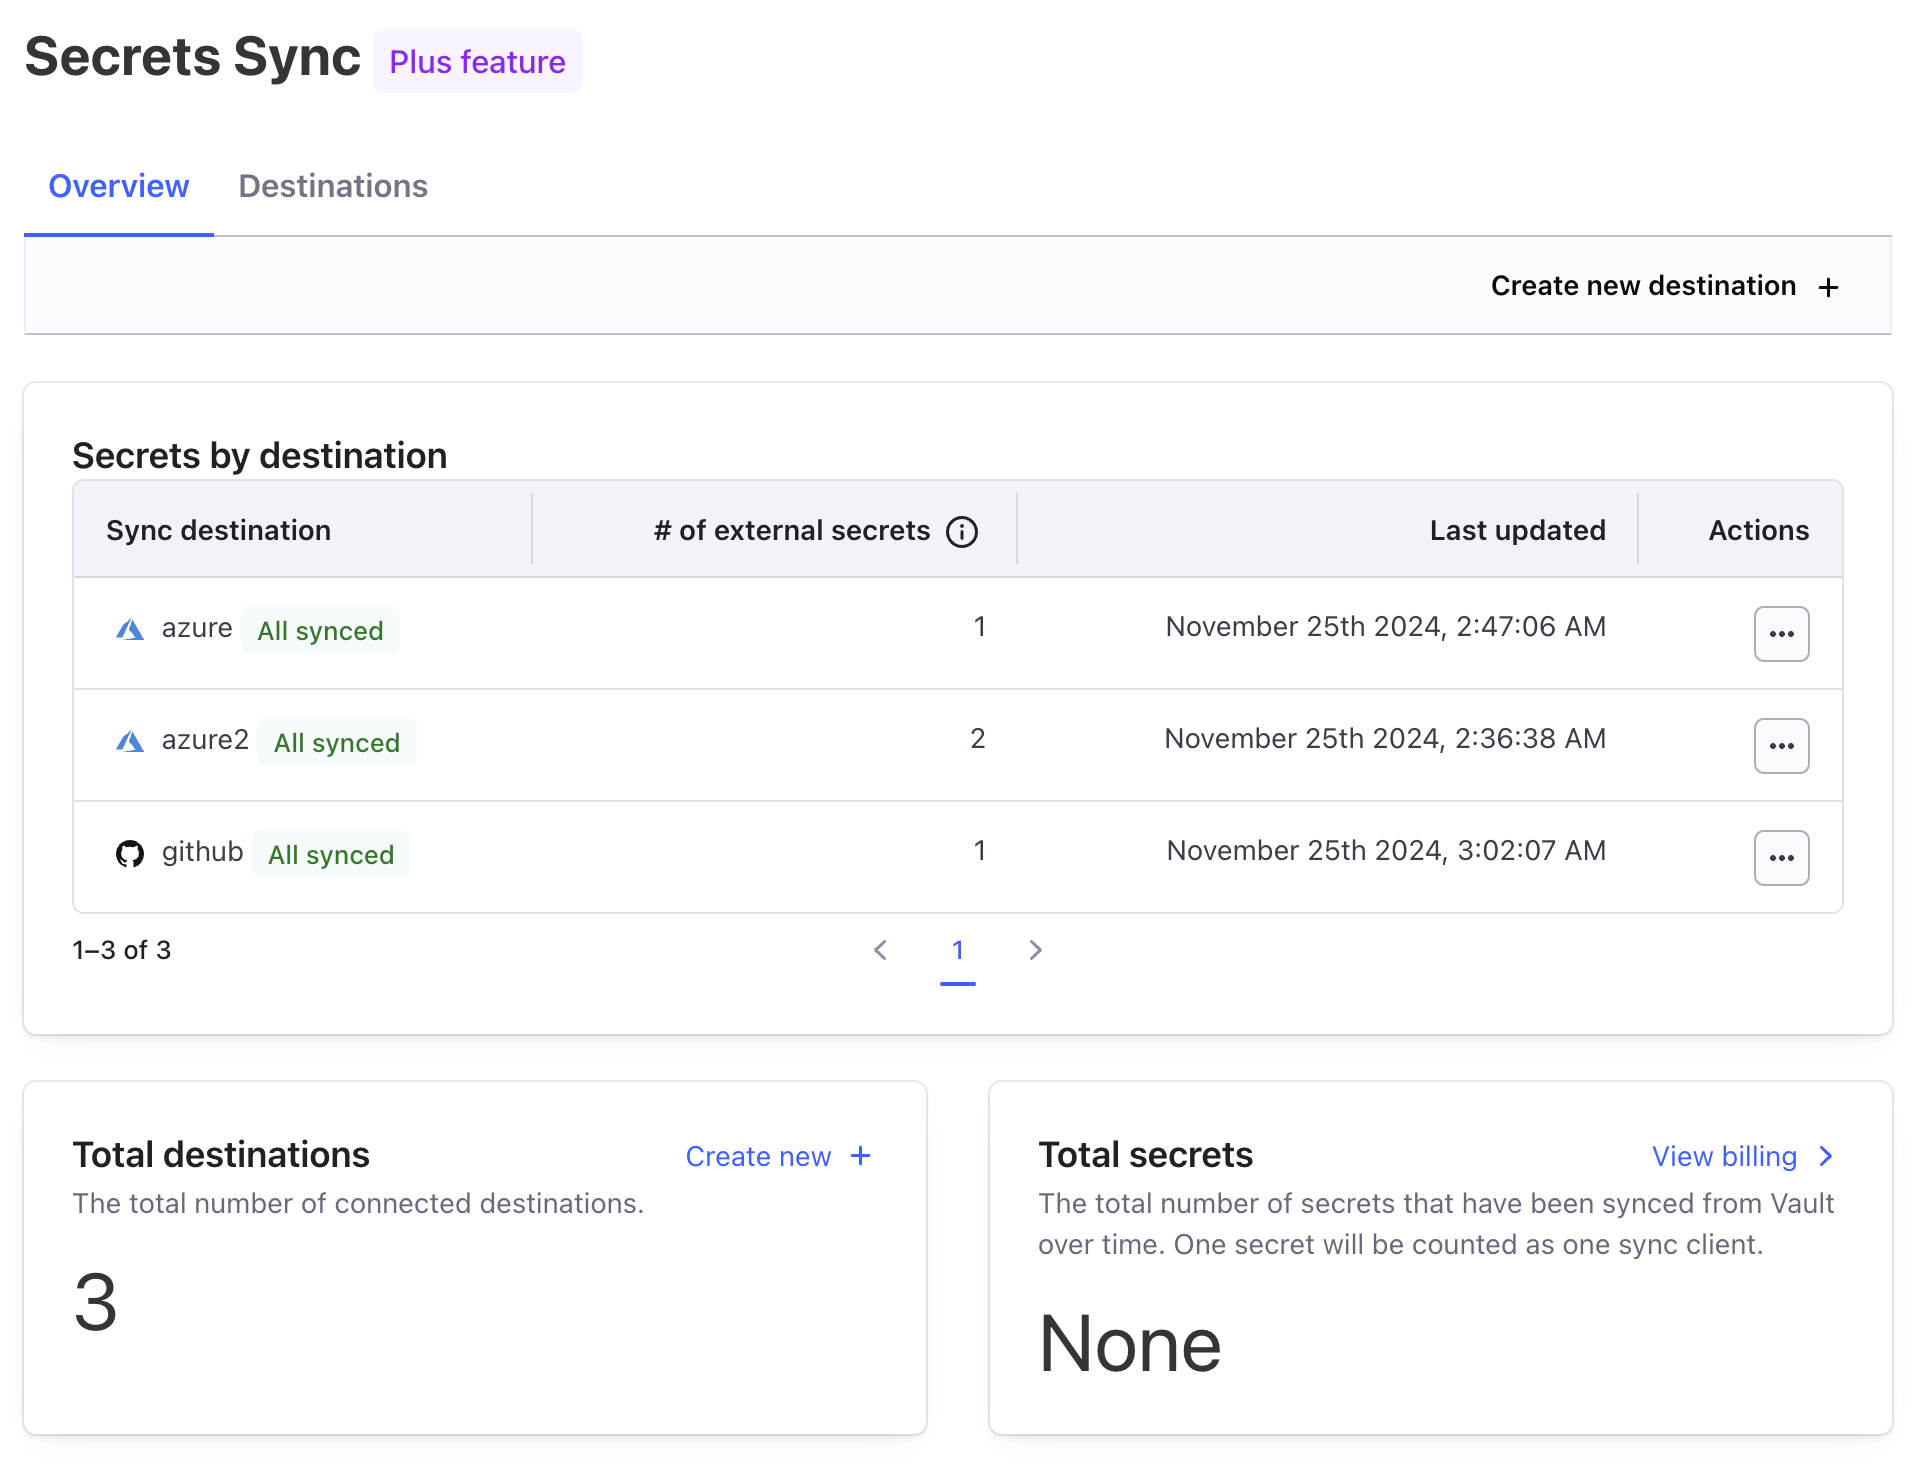Click the GitHub logo icon
Screen dimensions: 1912x1474
[x=130, y=854]
